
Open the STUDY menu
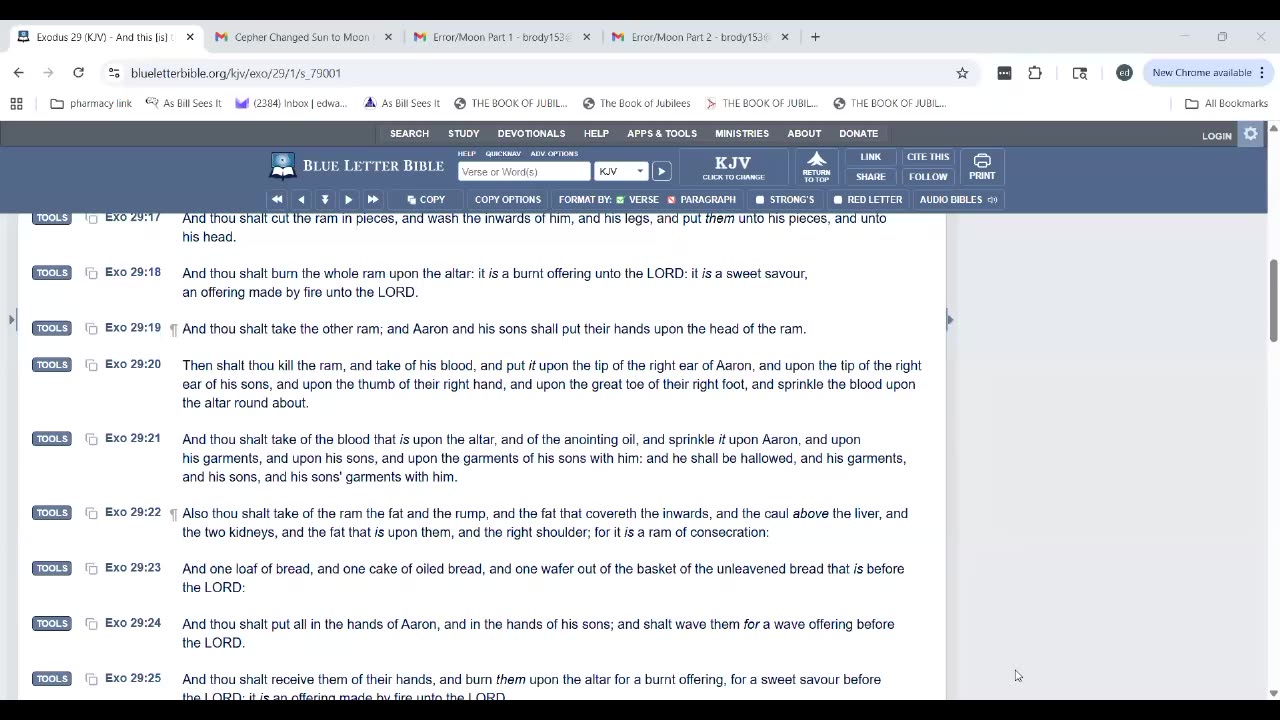pos(463,134)
